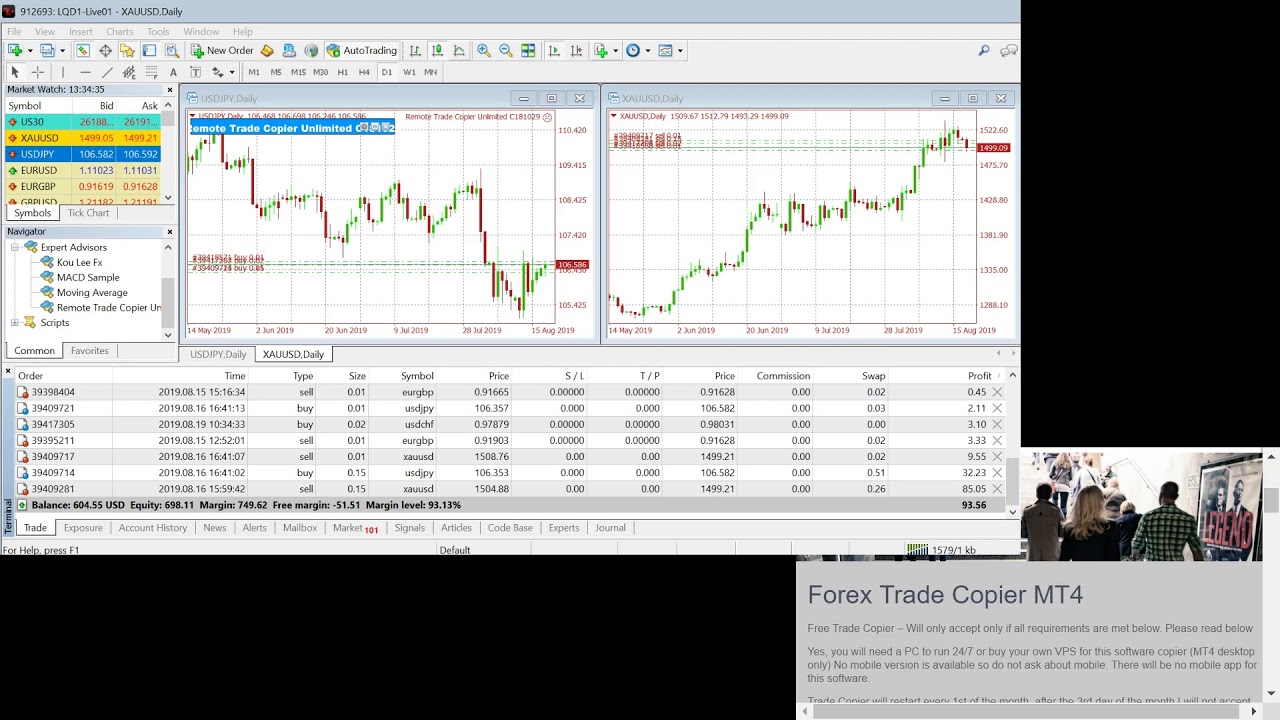Select the cursor arrow tool
The image size is (1280, 720).
pyautogui.click(x=15, y=72)
